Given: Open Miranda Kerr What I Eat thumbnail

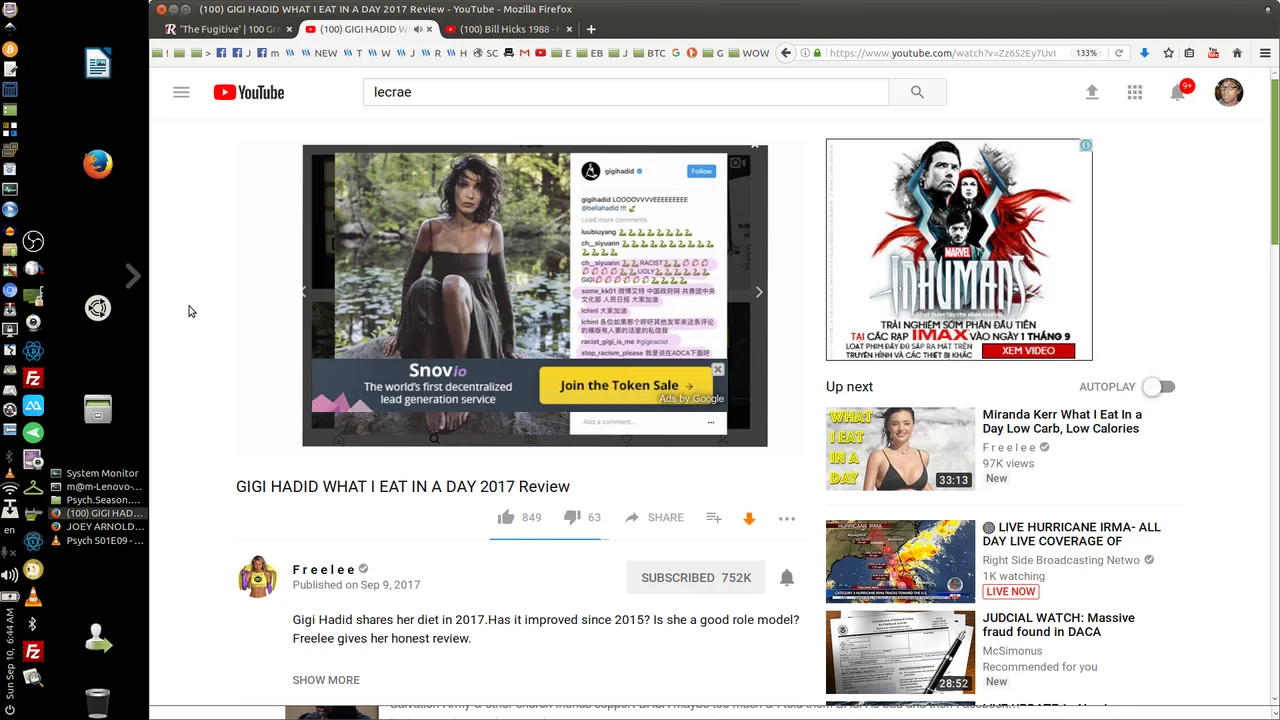Looking at the screenshot, I should (900, 448).
